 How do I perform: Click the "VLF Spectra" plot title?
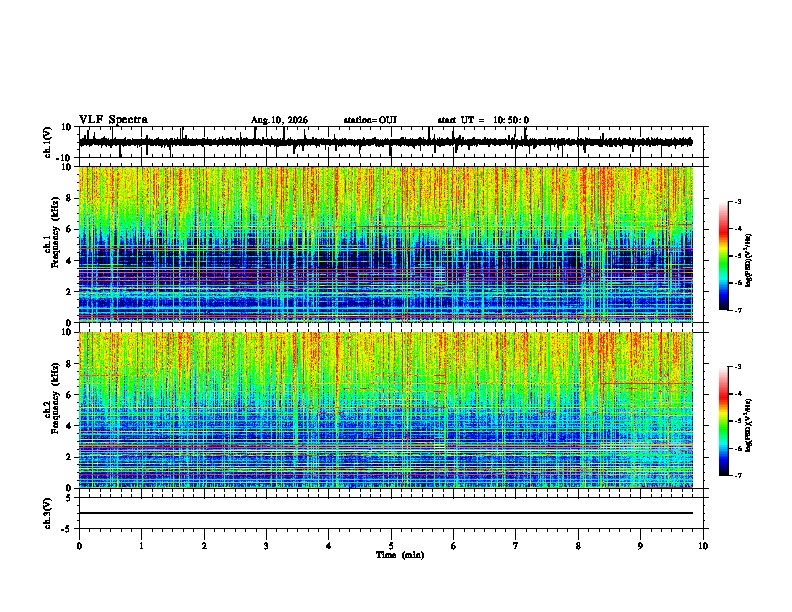point(113,119)
